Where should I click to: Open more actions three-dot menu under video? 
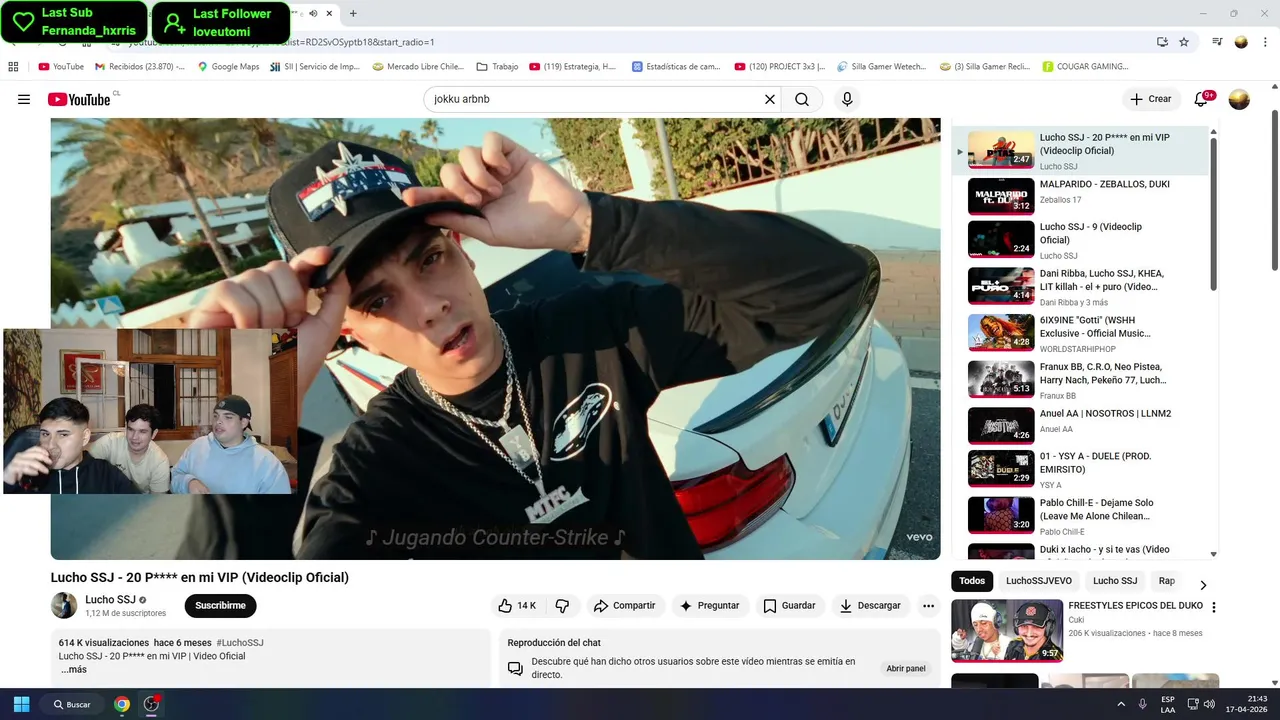tap(928, 605)
